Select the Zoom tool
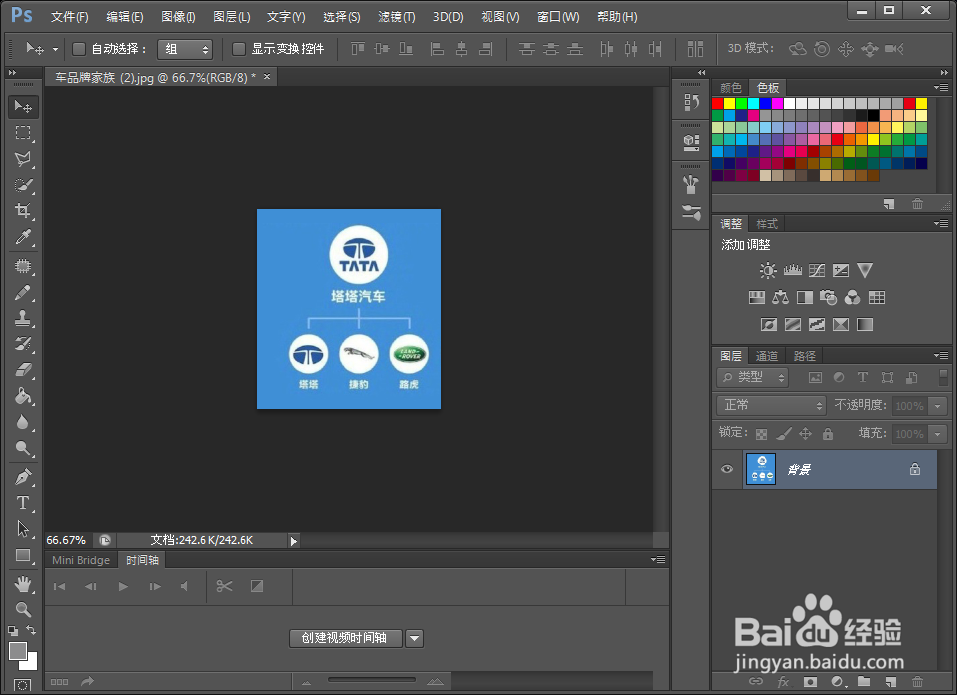The width and height of the screenshot is (957, 695). point(23,609)
